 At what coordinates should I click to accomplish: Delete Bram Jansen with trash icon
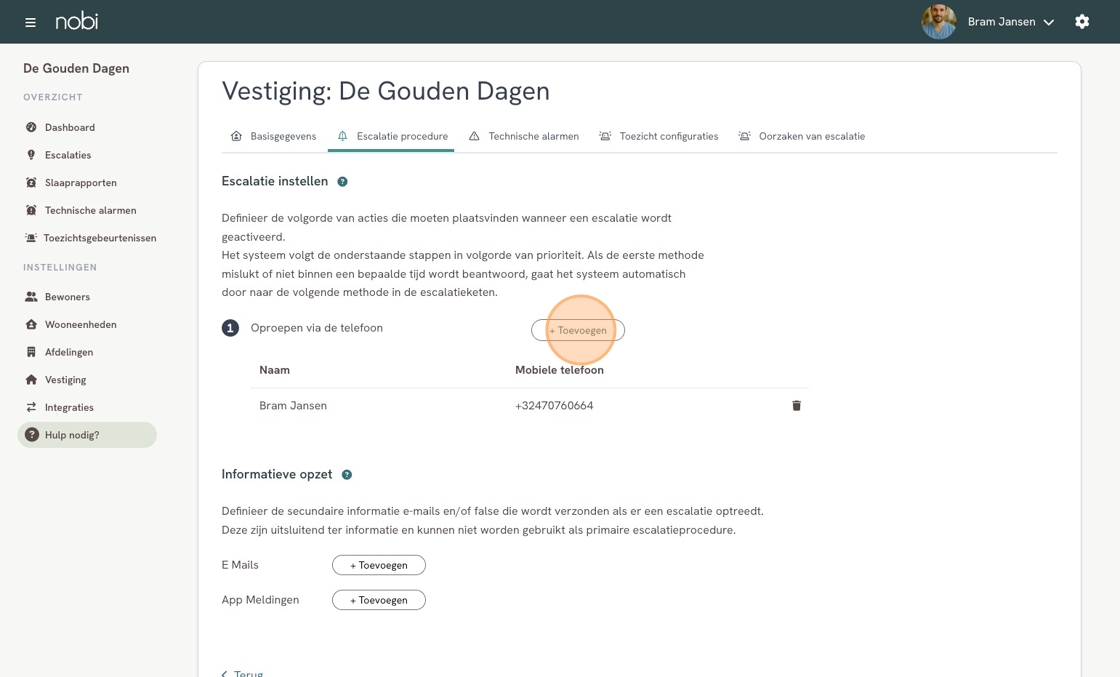796,406
